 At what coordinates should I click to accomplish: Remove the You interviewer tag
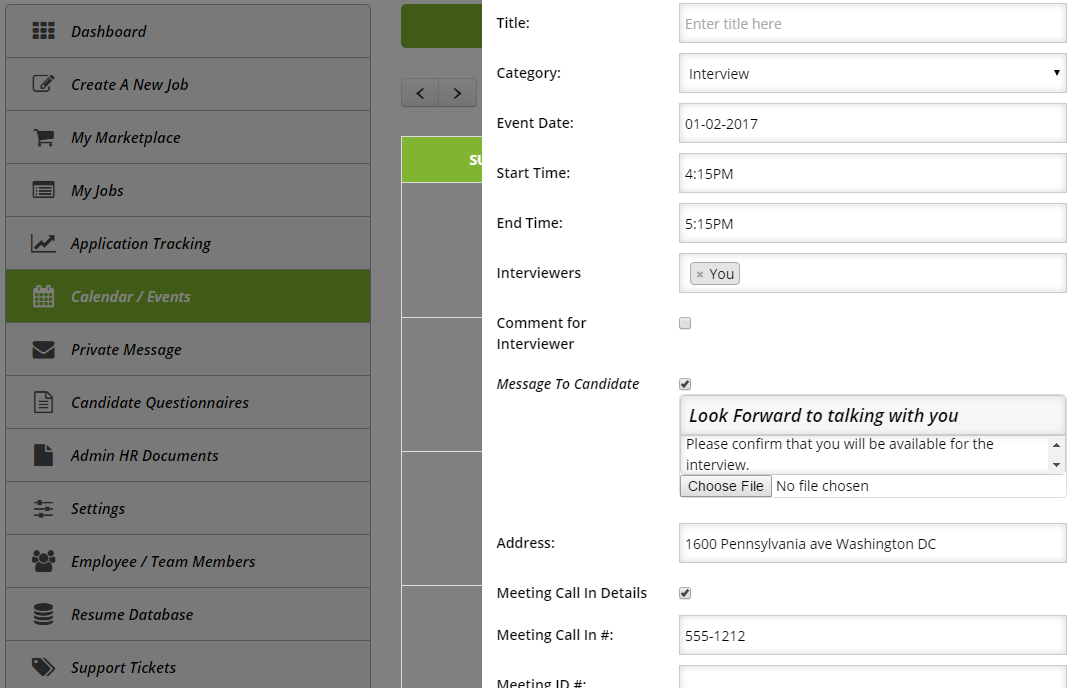coord(700,274)
